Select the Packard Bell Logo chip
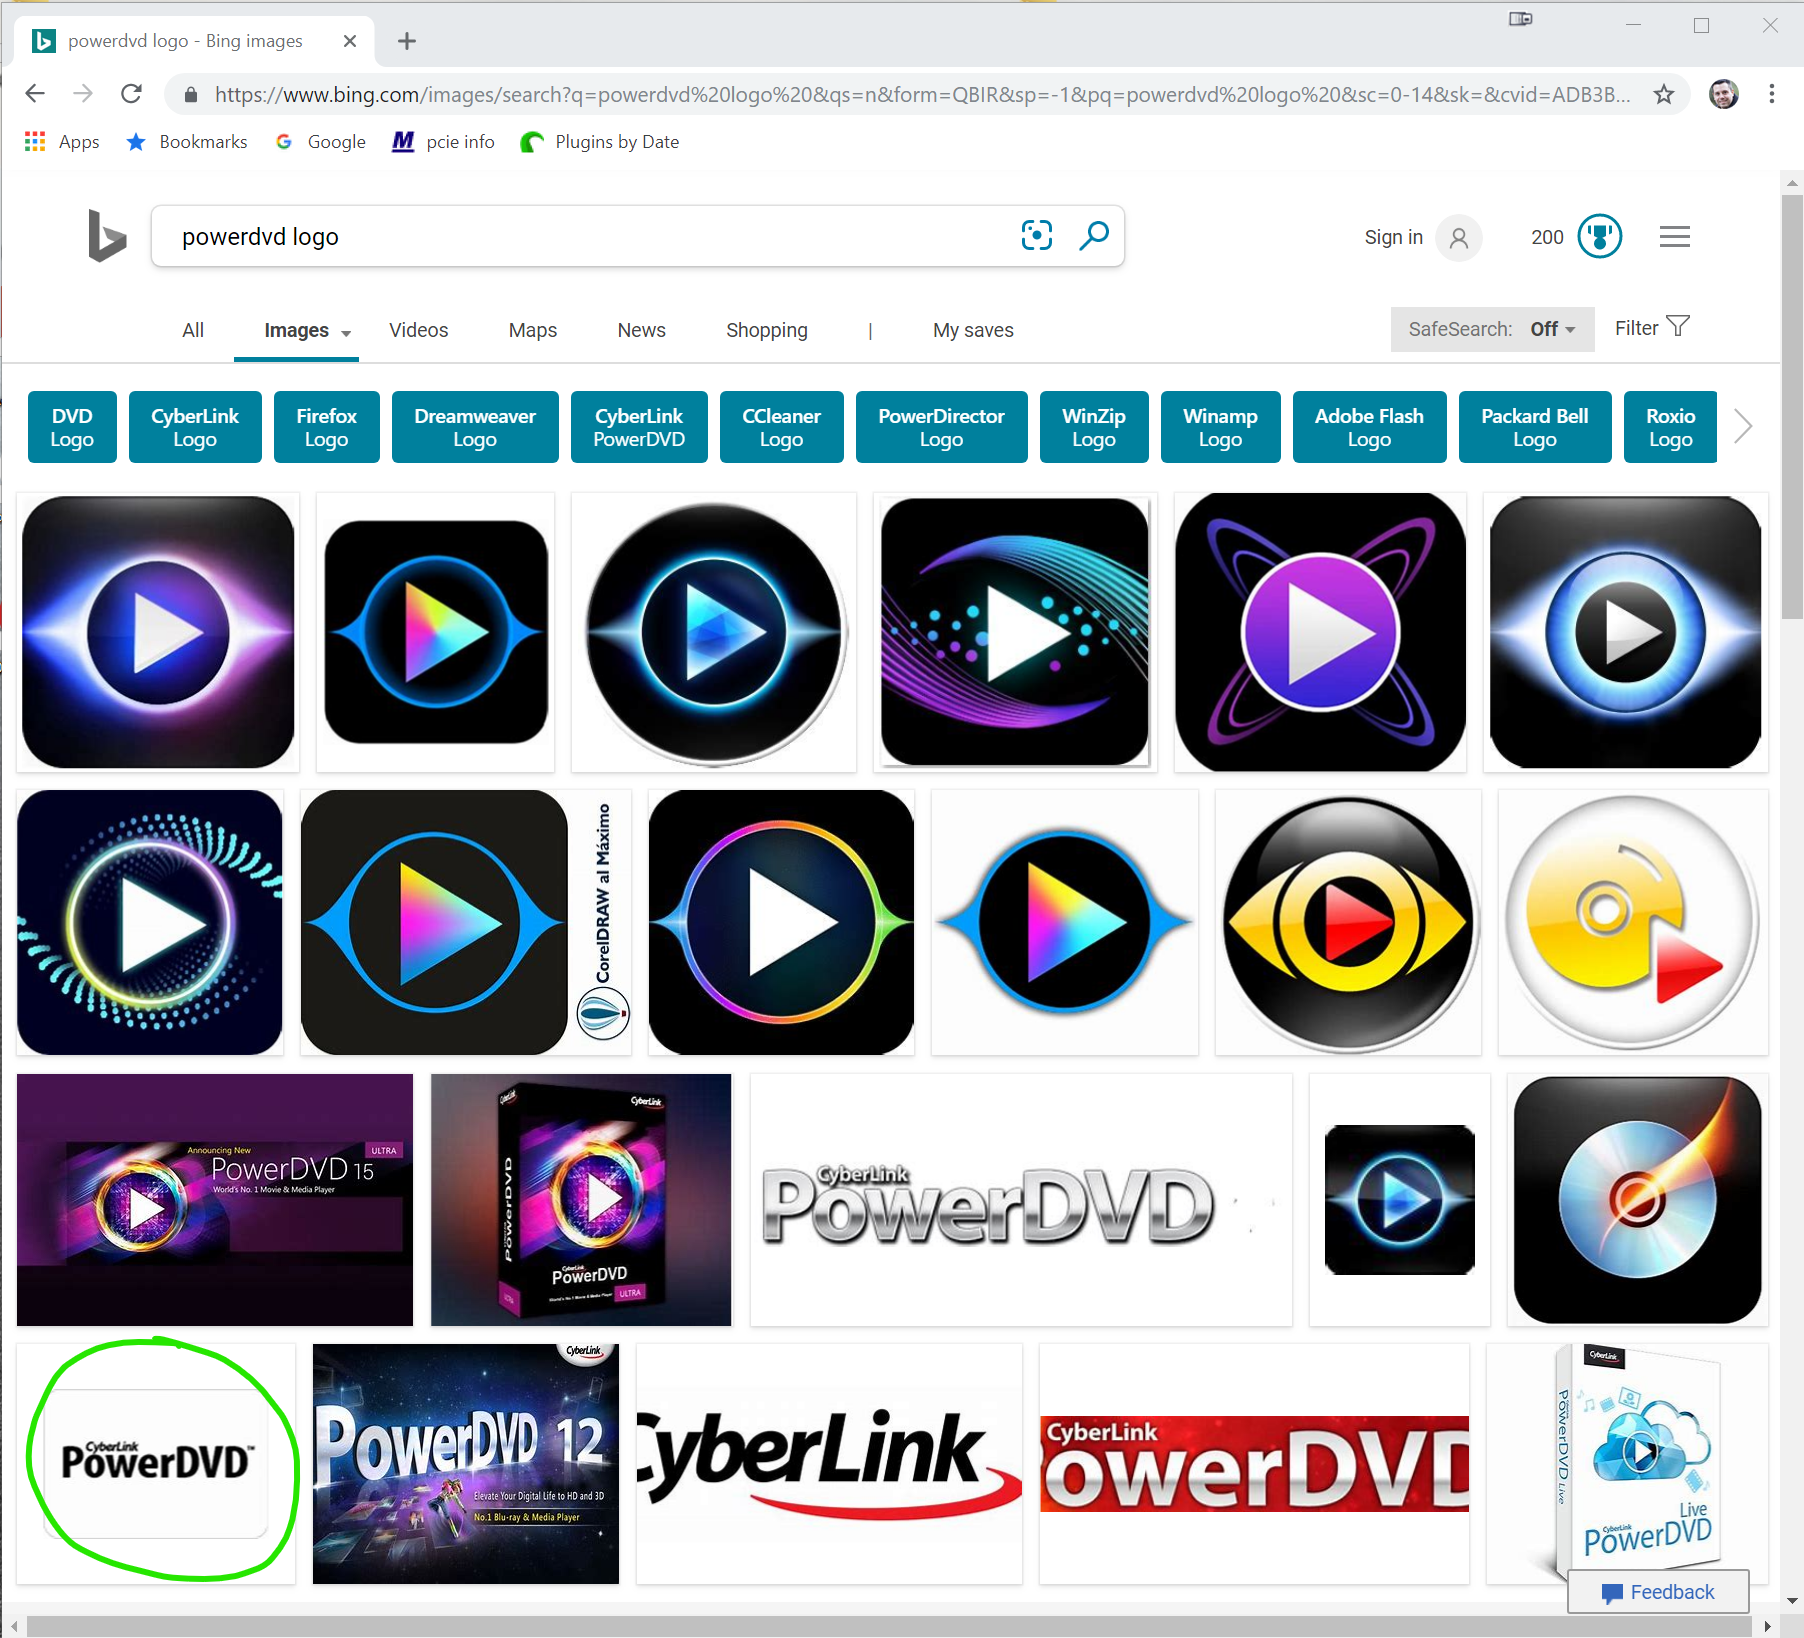 pyautogui.click(x=1535, y=427)
